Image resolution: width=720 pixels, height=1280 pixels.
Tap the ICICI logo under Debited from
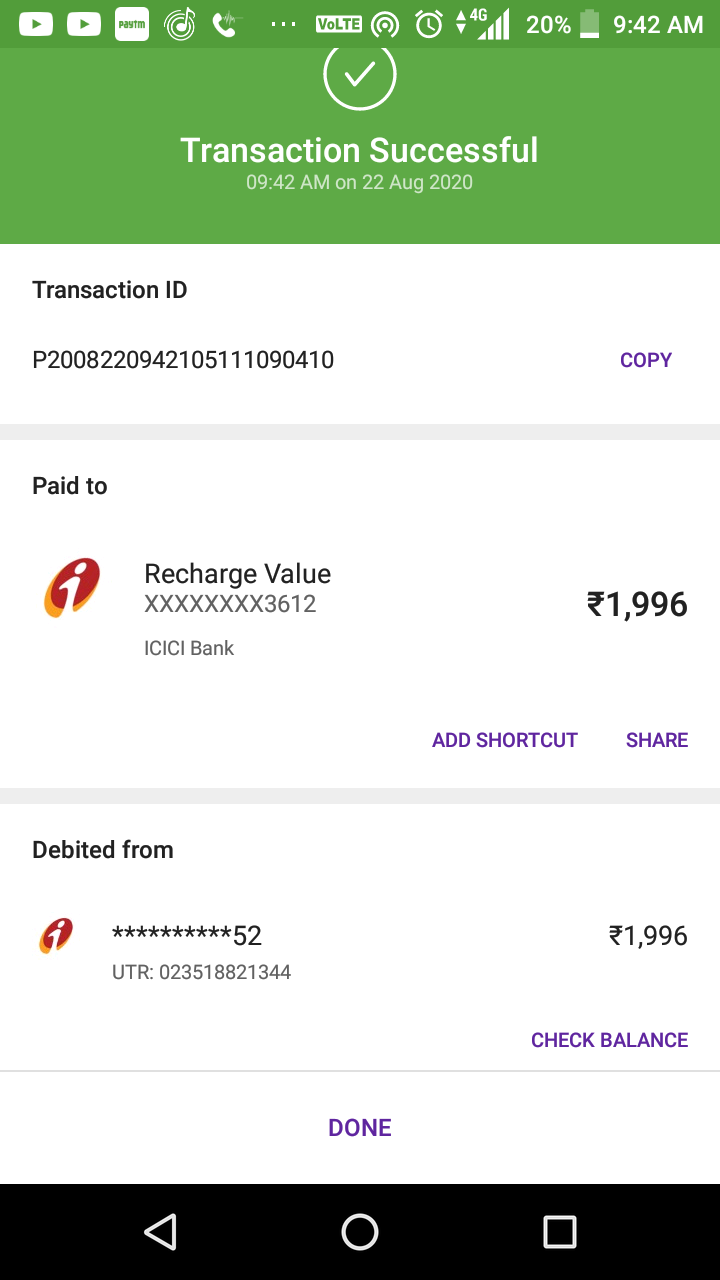(x=56, y=936)
